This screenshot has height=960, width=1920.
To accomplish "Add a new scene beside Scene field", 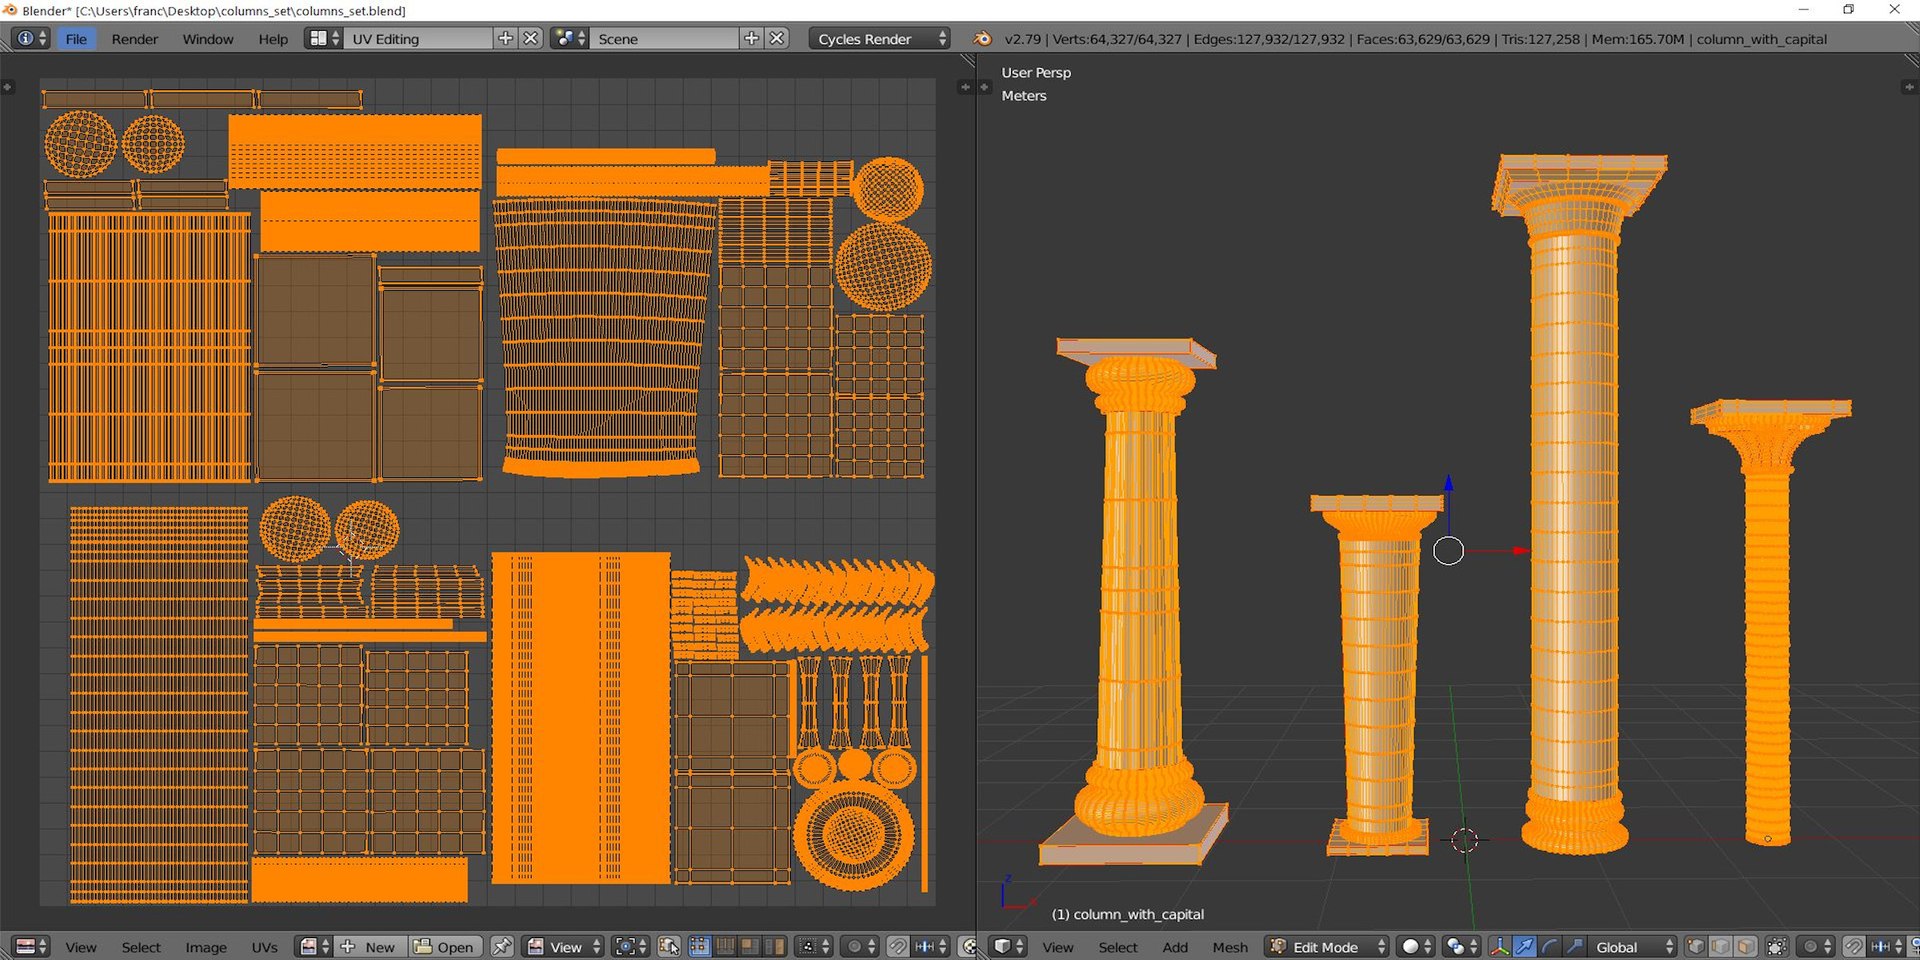I will (752, 38).
